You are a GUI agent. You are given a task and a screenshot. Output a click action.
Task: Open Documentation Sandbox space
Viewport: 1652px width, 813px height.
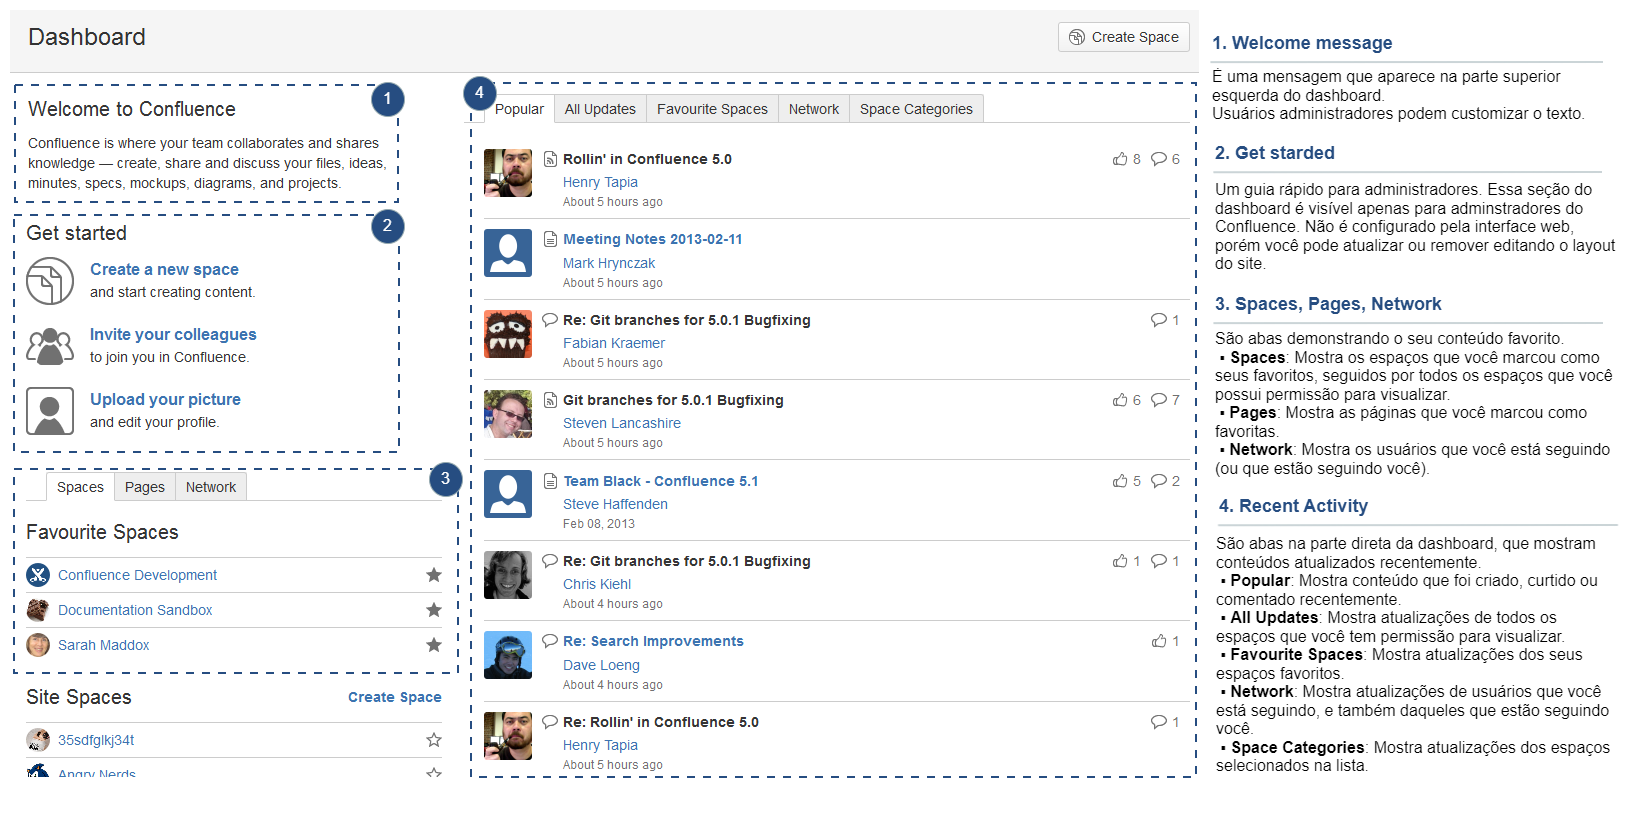tap(135, 610)
